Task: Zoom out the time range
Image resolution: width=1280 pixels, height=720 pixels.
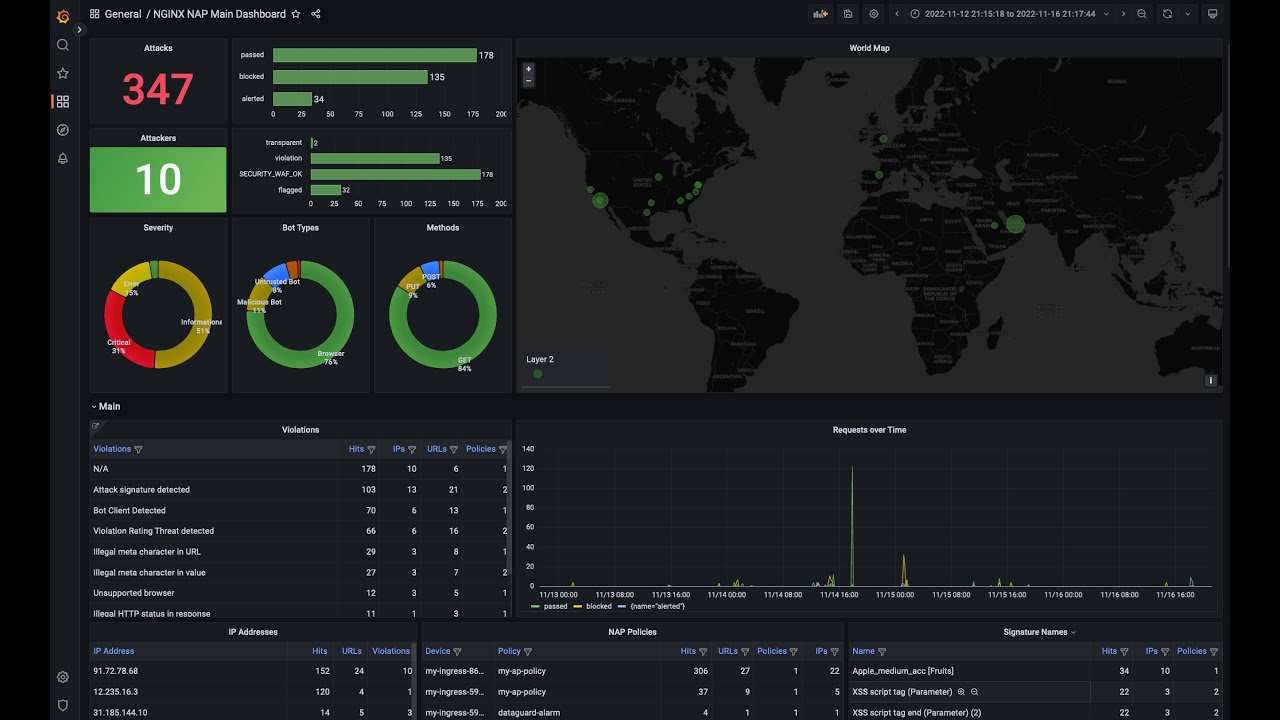Action: 1142,14
